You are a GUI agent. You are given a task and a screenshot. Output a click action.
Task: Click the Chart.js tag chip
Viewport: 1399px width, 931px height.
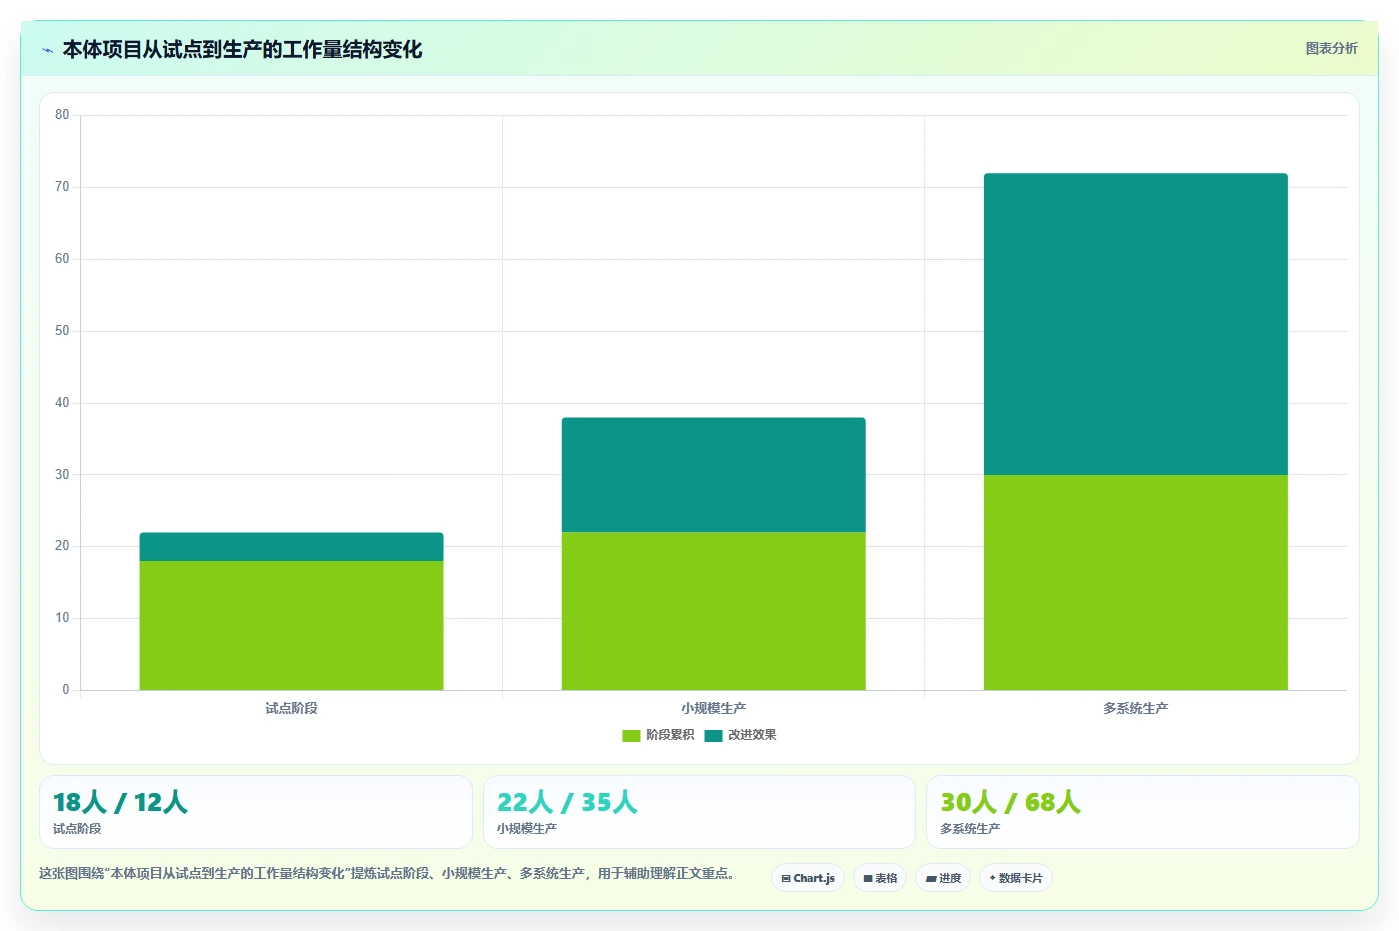[x=808, y=878]
